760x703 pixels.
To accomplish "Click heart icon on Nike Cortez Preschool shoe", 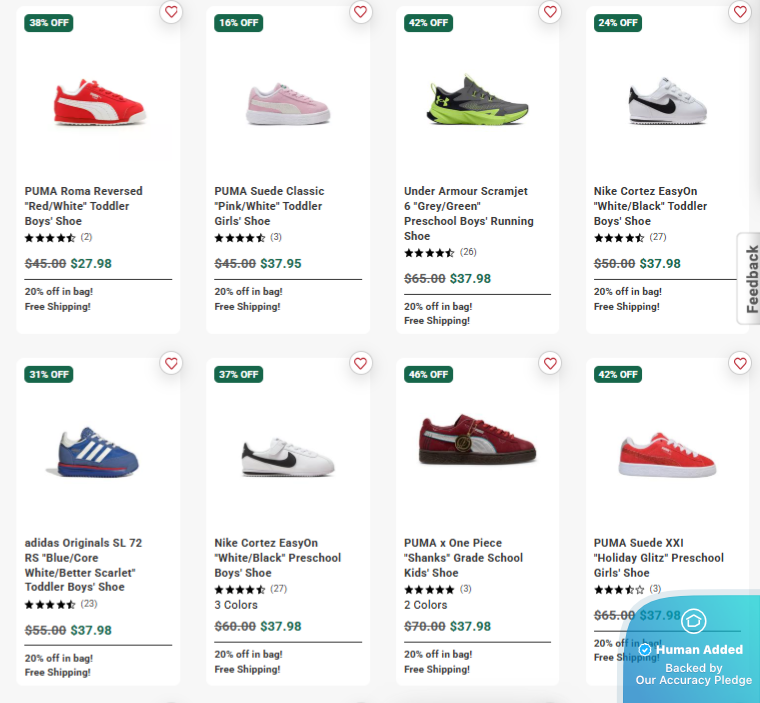I will click(361, 363).
